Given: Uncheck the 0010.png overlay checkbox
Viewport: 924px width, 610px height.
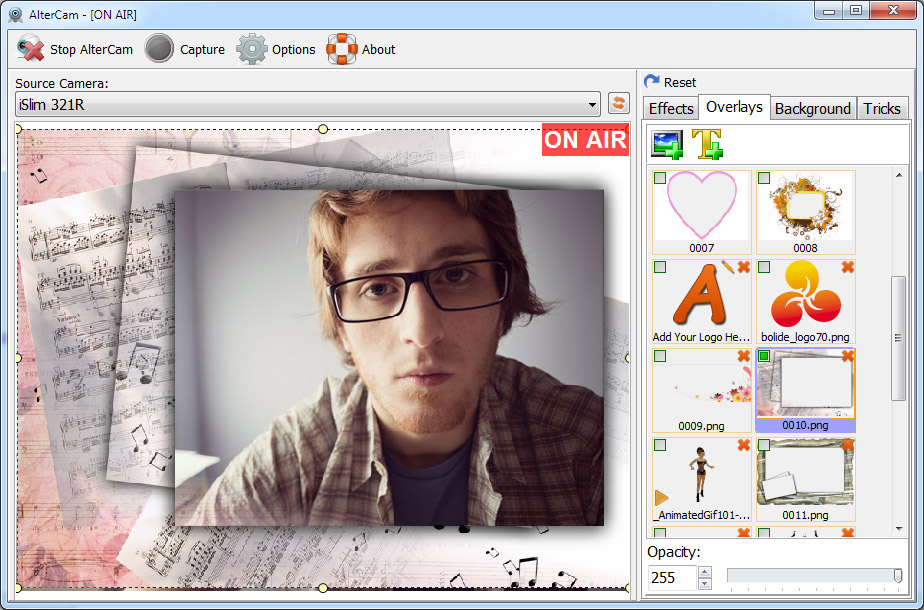Looking at the screenshot, I should (x=764, y=356).
